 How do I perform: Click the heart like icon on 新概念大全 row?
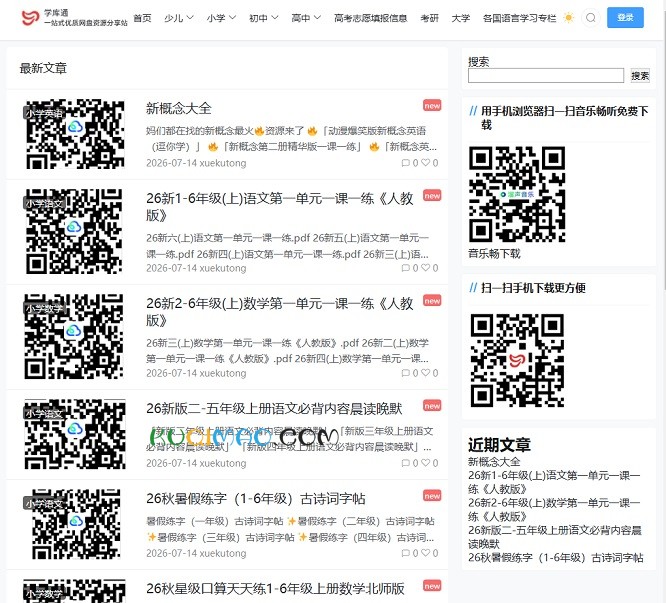(x=426, y=163)
